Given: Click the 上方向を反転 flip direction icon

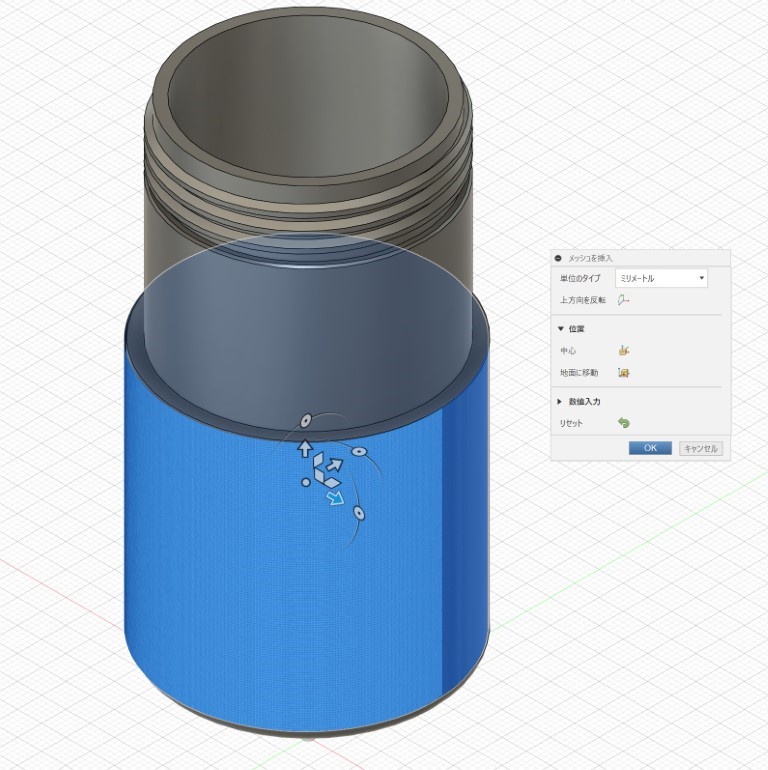Looking at the screenshot, I should pos(623,300).
